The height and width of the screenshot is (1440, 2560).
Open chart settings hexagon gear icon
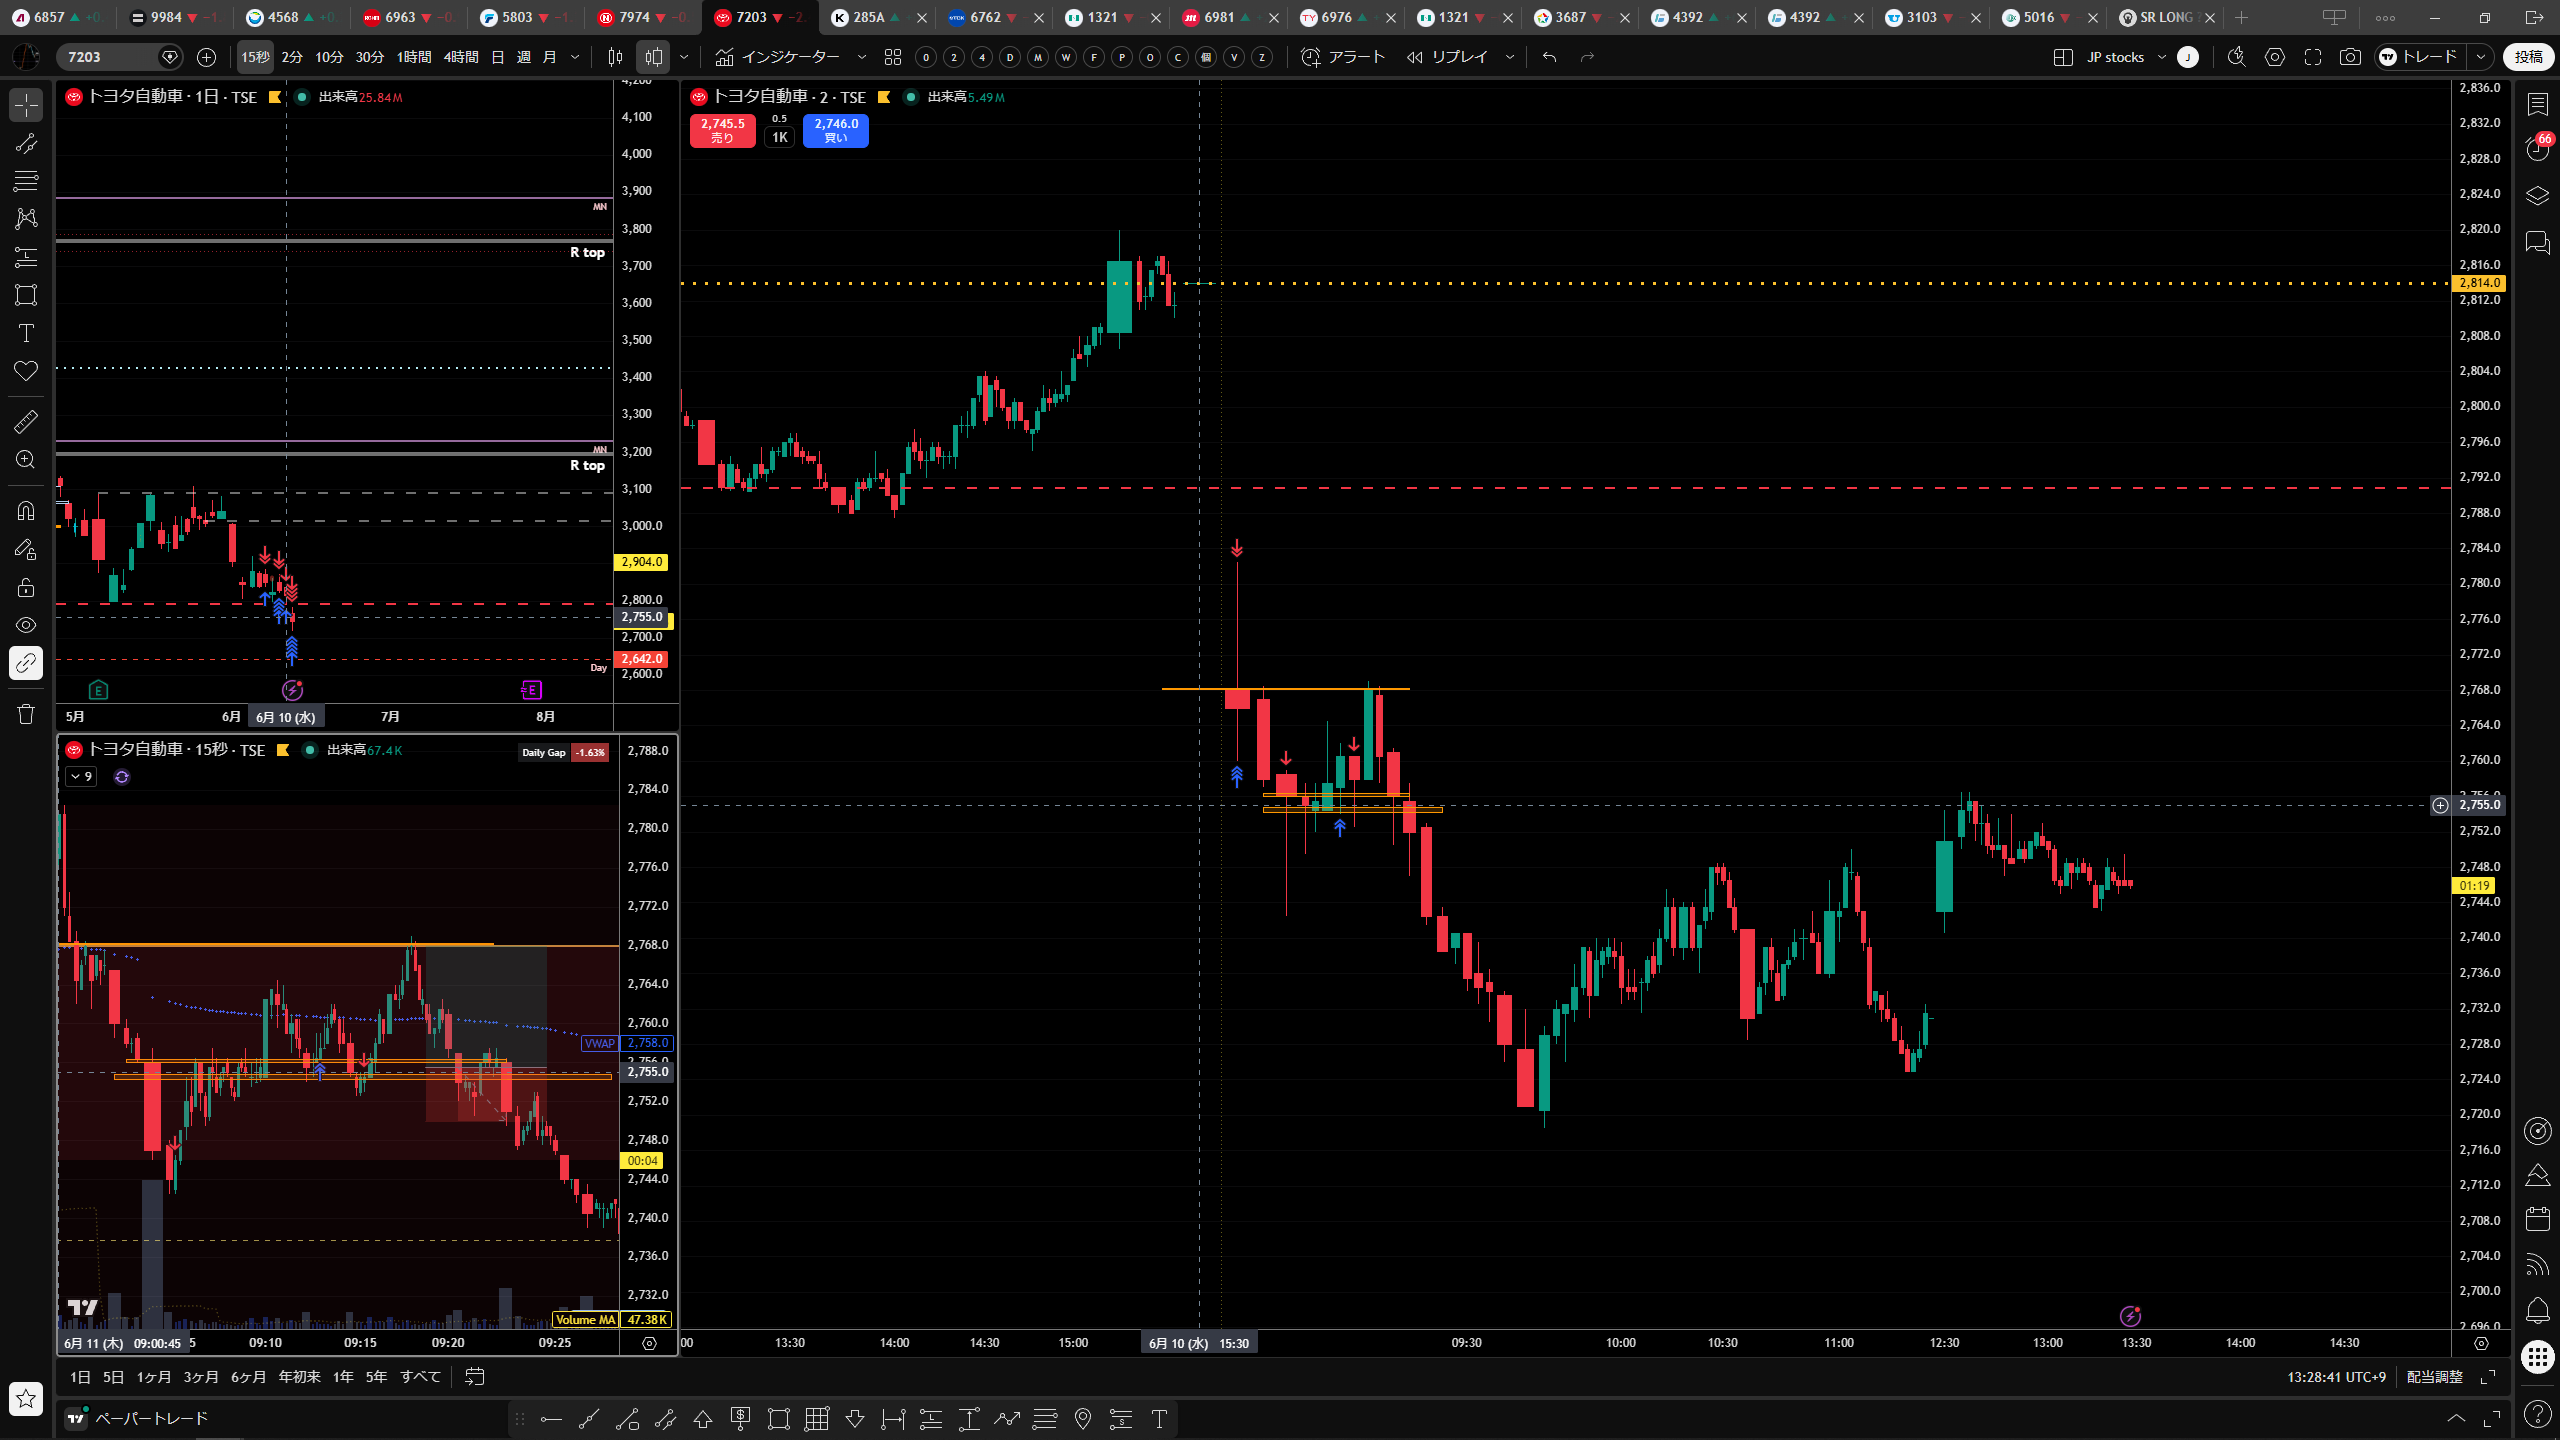2275,57
